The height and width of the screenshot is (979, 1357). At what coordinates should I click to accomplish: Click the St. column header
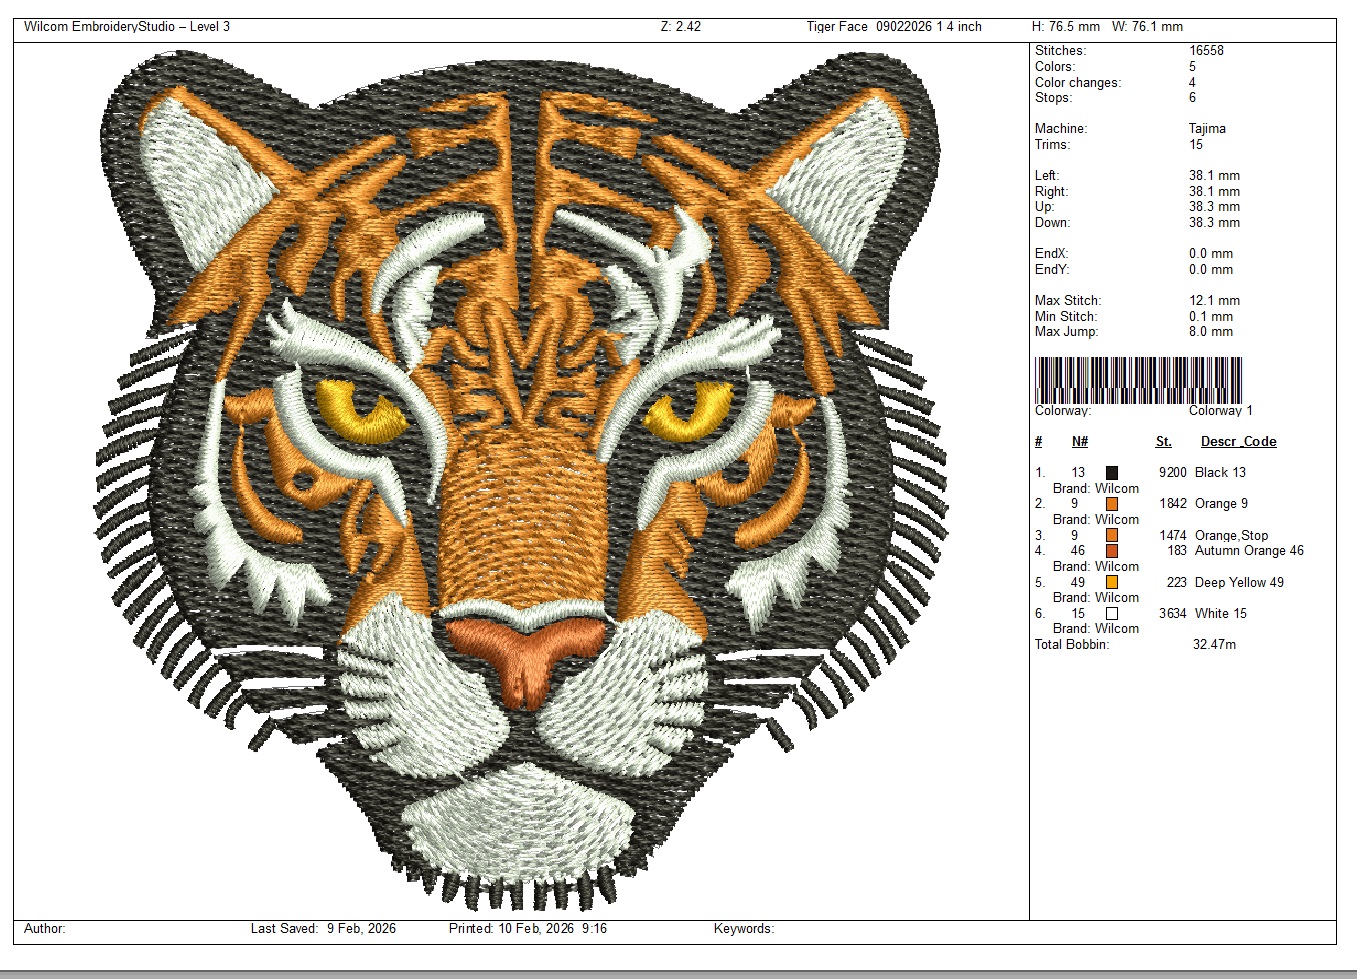coord(1163,442)
